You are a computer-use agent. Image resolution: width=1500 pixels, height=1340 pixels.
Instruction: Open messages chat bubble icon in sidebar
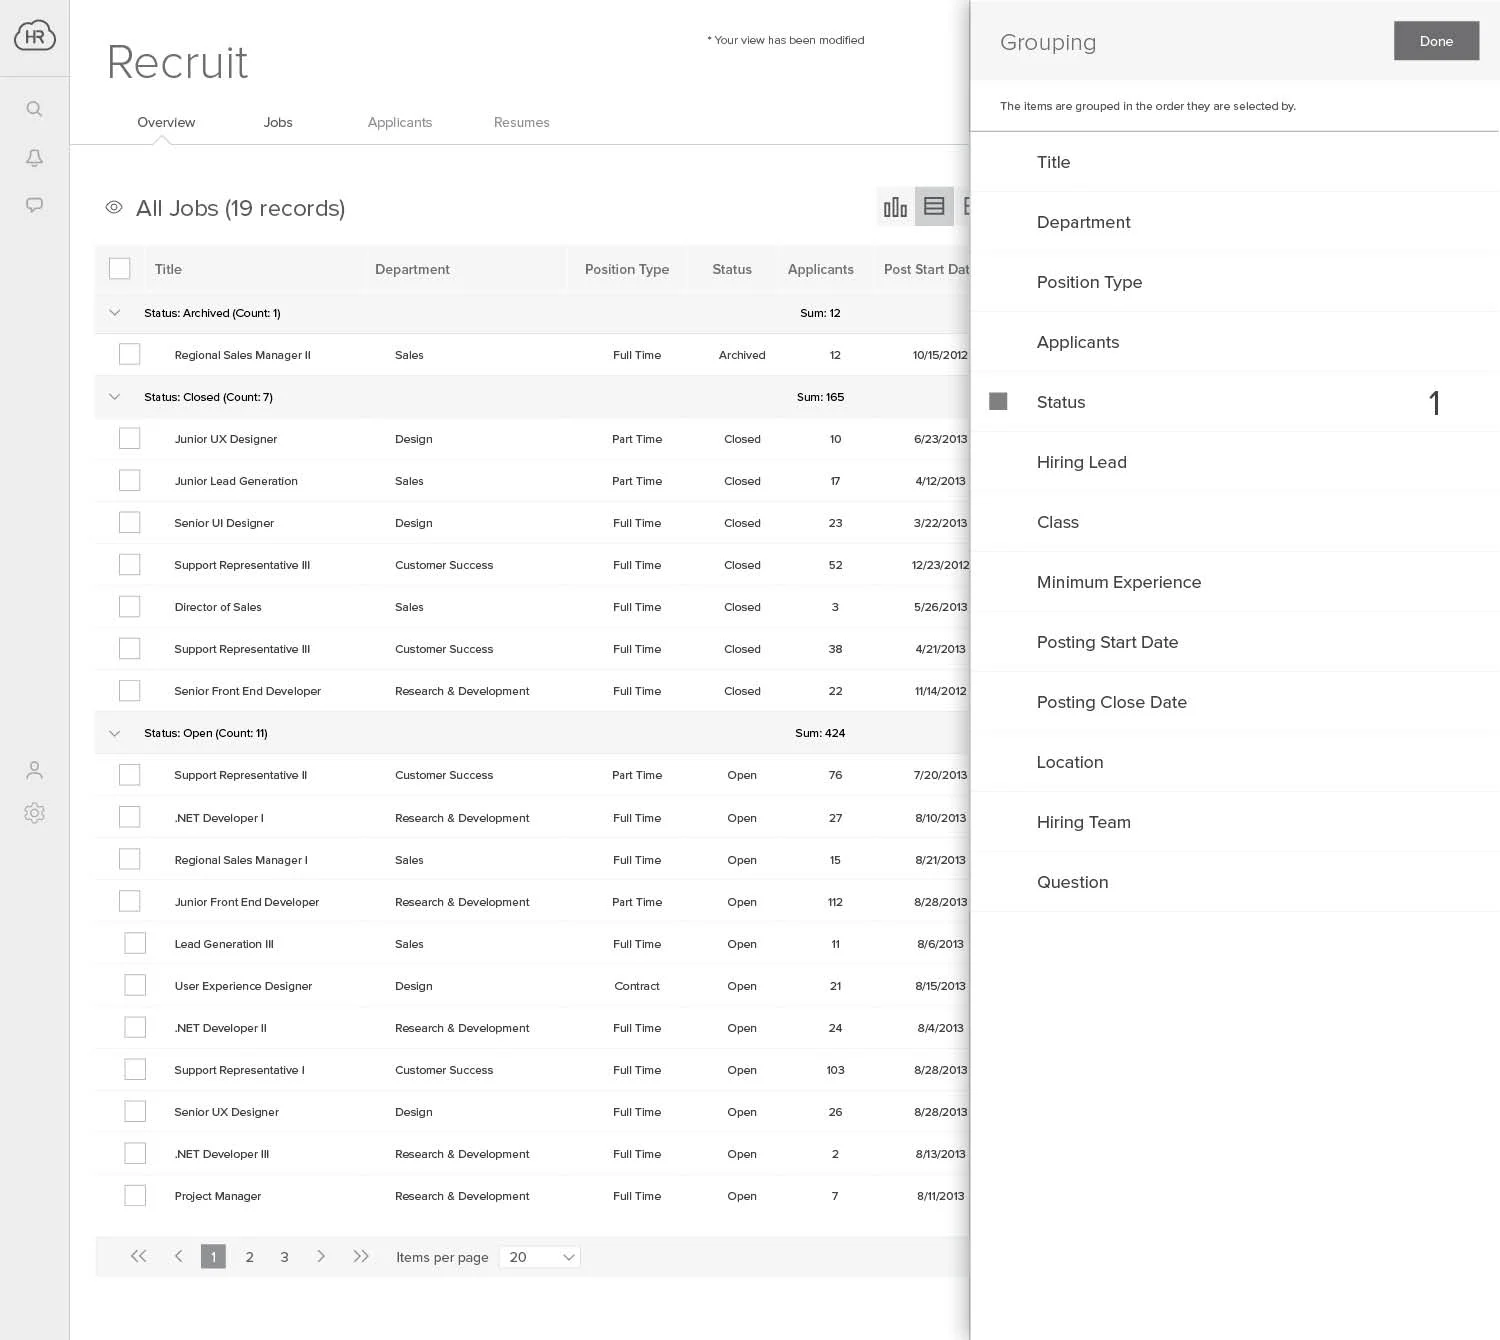(x=34, y=205)
